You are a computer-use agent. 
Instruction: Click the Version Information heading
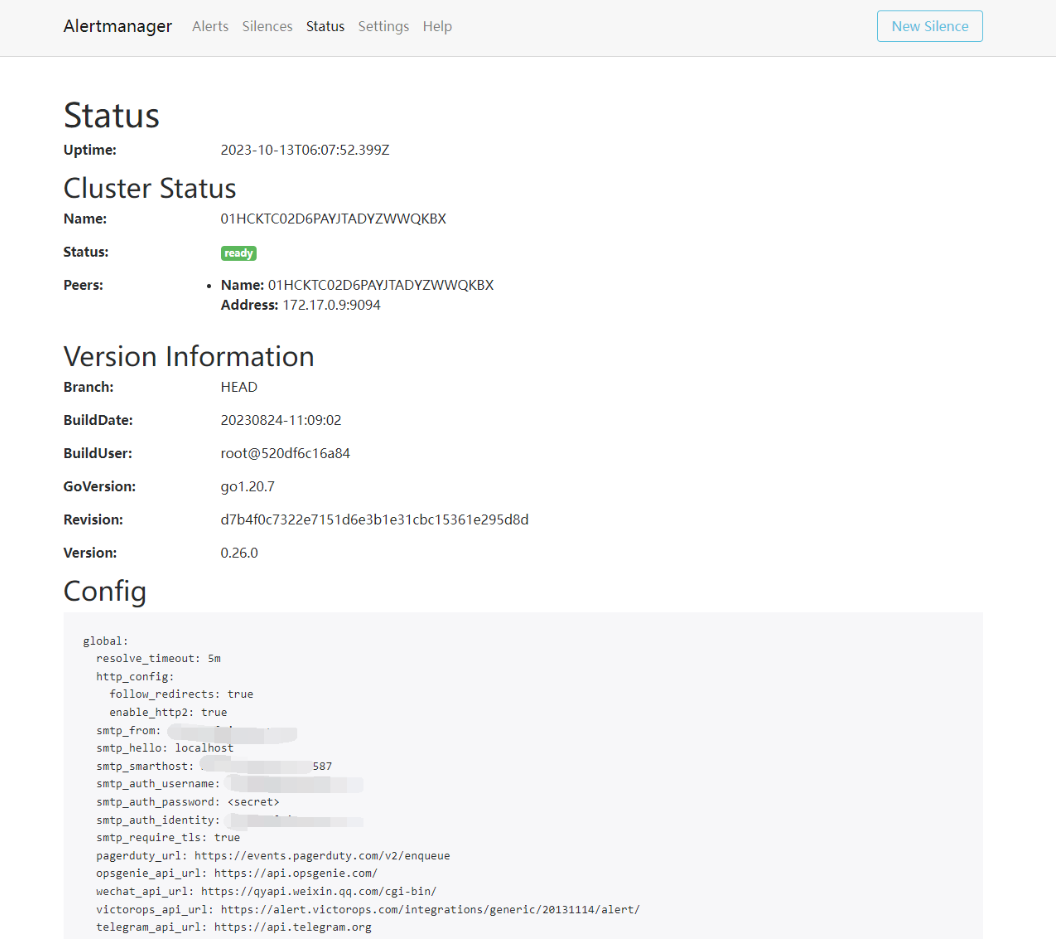pyautogui.click(x=188, y=357)
